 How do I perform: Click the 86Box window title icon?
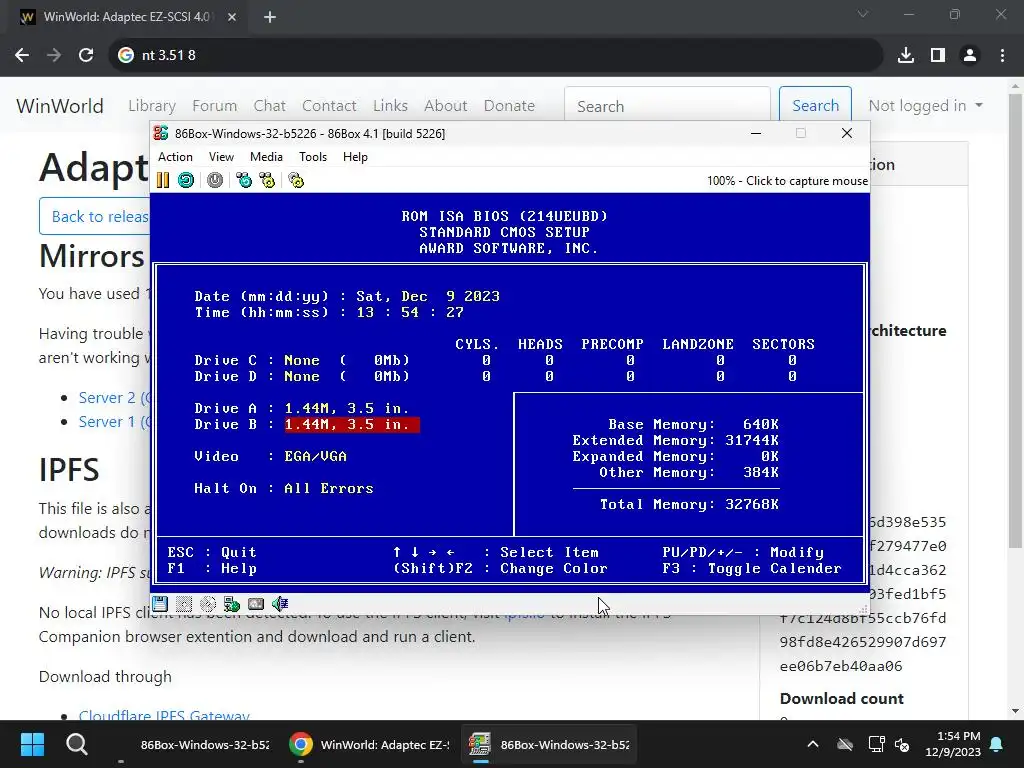161,133
